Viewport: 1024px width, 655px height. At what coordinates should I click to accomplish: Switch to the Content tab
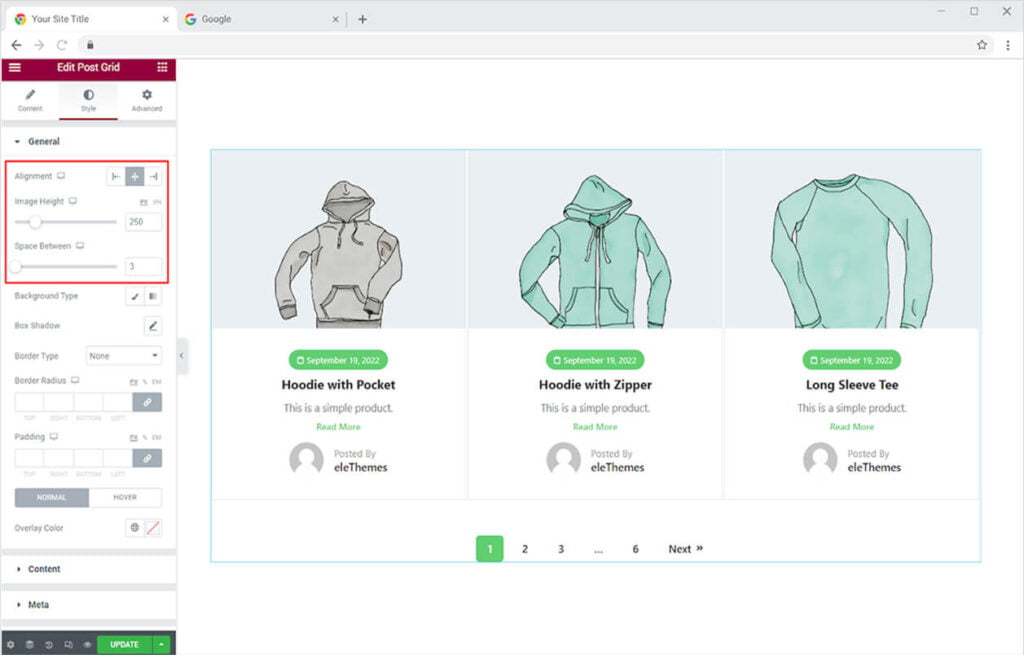pyautogui.click(x=30, y=100)
